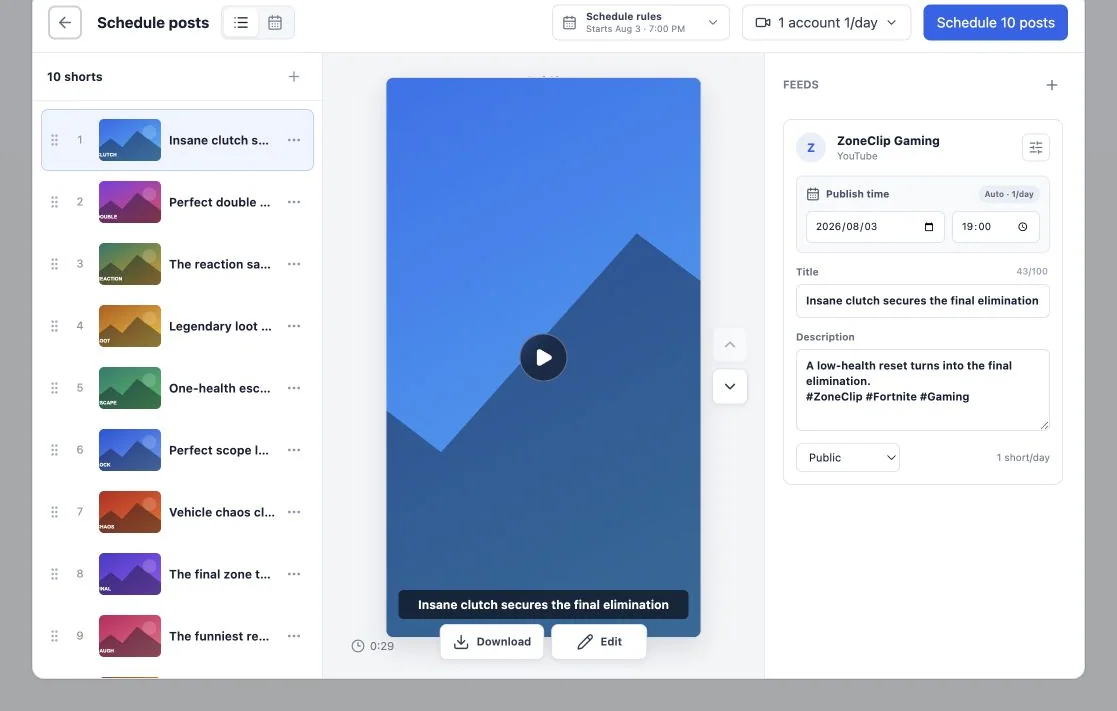Viewport: 1117px width, 711px height.
Task: Open the Perfect scope short
Action: coord(177,450)
